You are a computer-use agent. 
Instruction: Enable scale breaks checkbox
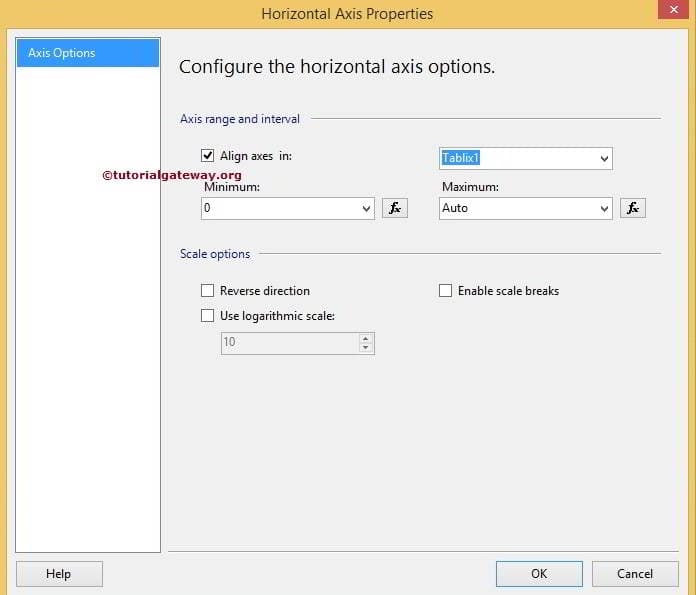446,291
